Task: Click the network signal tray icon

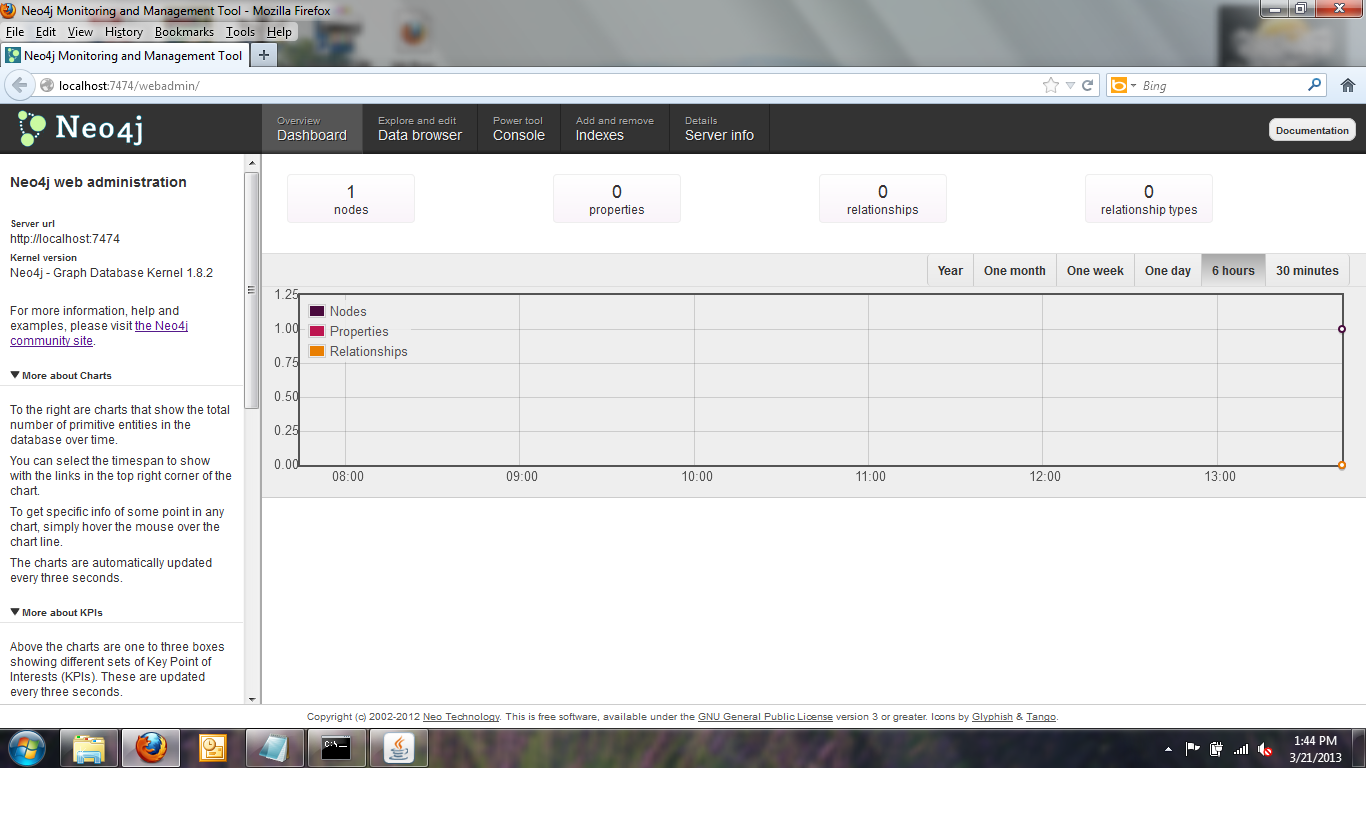Action: [1241, 749]
